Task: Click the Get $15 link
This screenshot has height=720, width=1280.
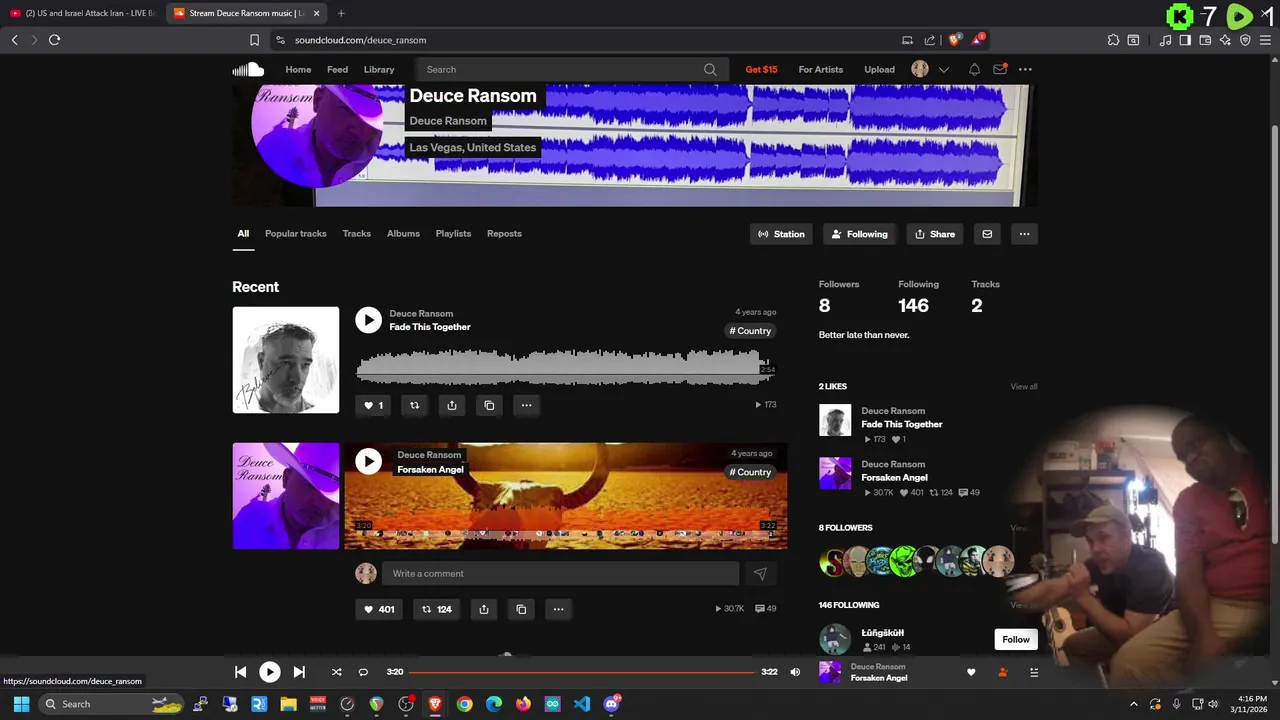Action: tap(761, 69)
